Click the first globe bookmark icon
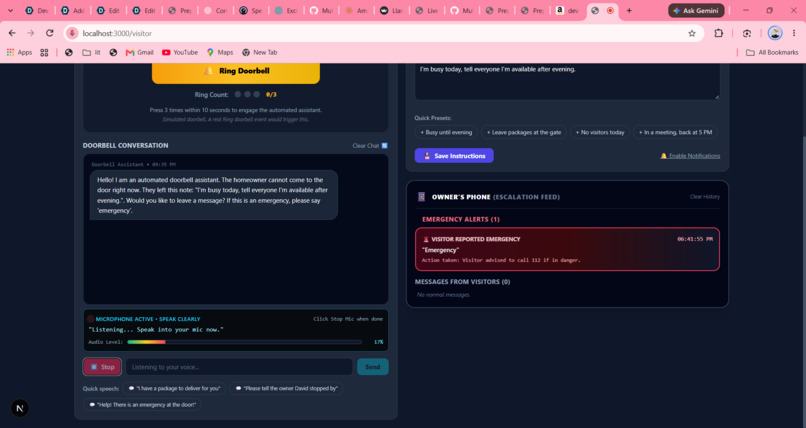Screen dimensions: 806x428 click(x=68, y=52)
